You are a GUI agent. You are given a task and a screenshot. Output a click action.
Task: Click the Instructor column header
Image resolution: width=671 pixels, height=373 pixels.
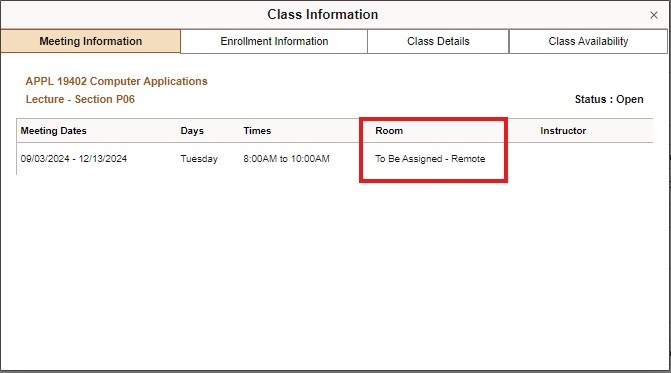coord(563,131)
